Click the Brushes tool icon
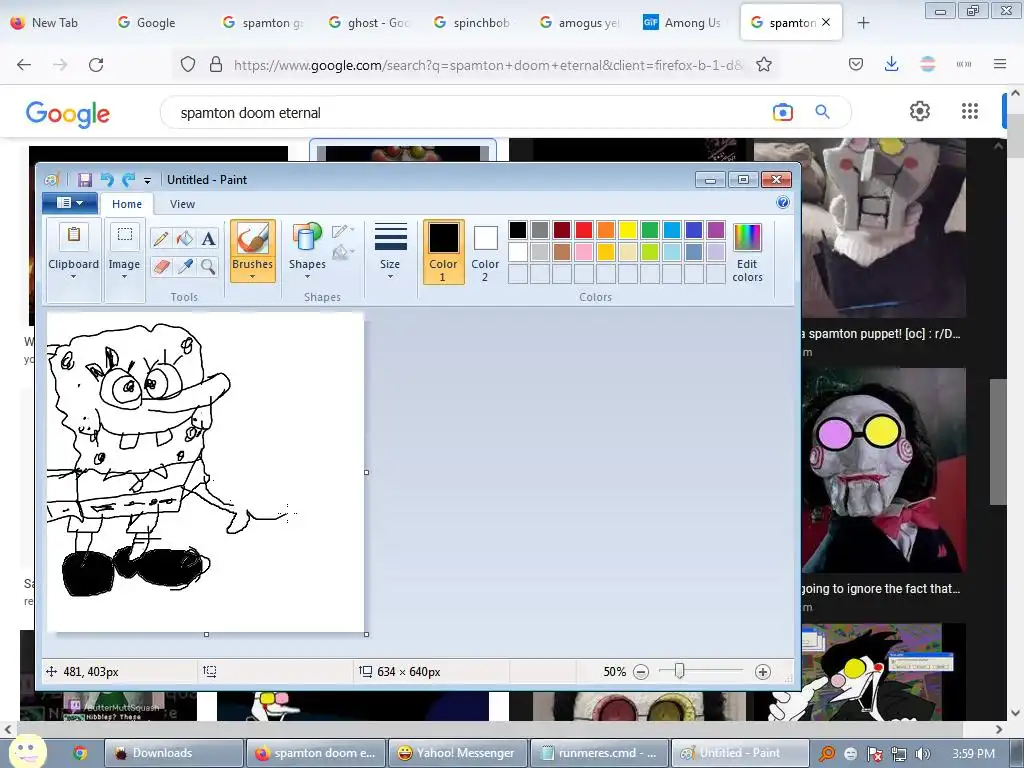The height and width of the screenshot is (768, 1024). pos(253,238)
